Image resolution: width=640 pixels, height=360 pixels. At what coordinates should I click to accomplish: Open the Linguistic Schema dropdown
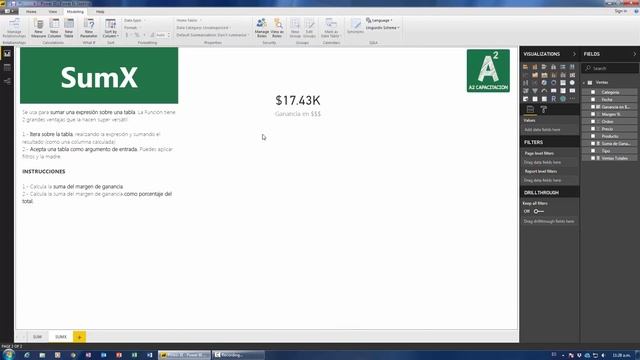point(382,28)
